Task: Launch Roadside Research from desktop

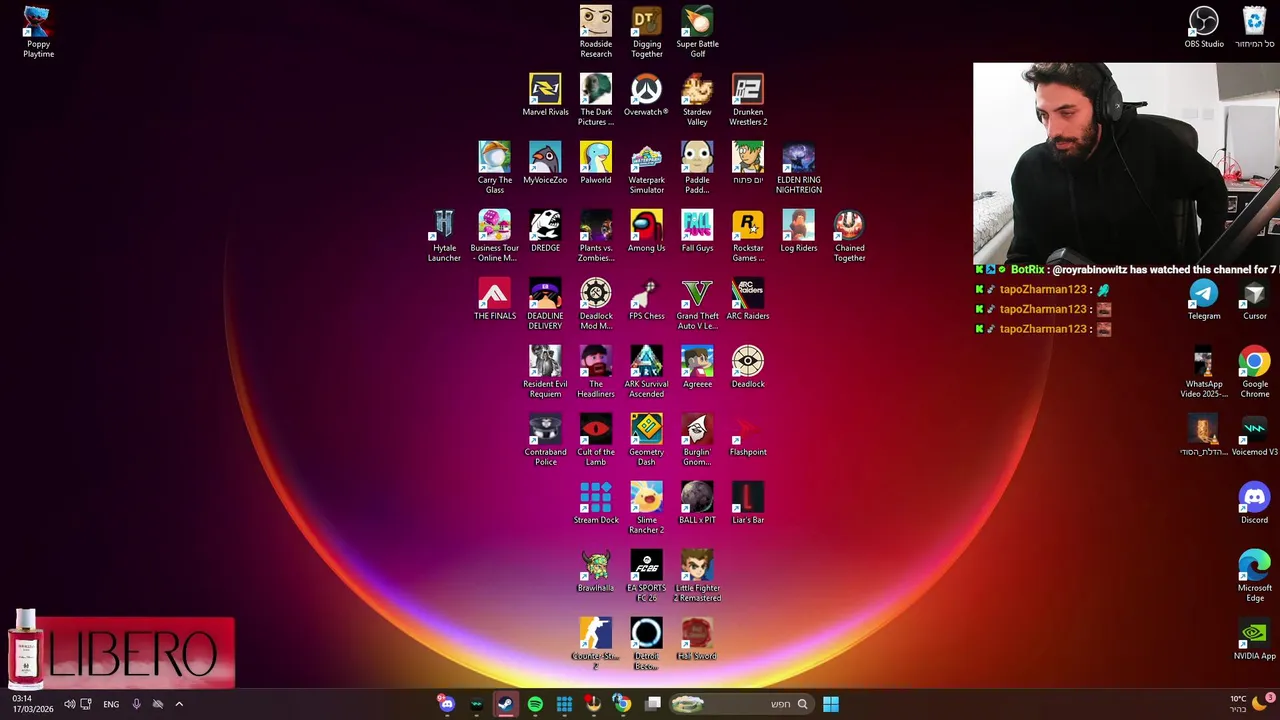Action: tap(596, 32)
